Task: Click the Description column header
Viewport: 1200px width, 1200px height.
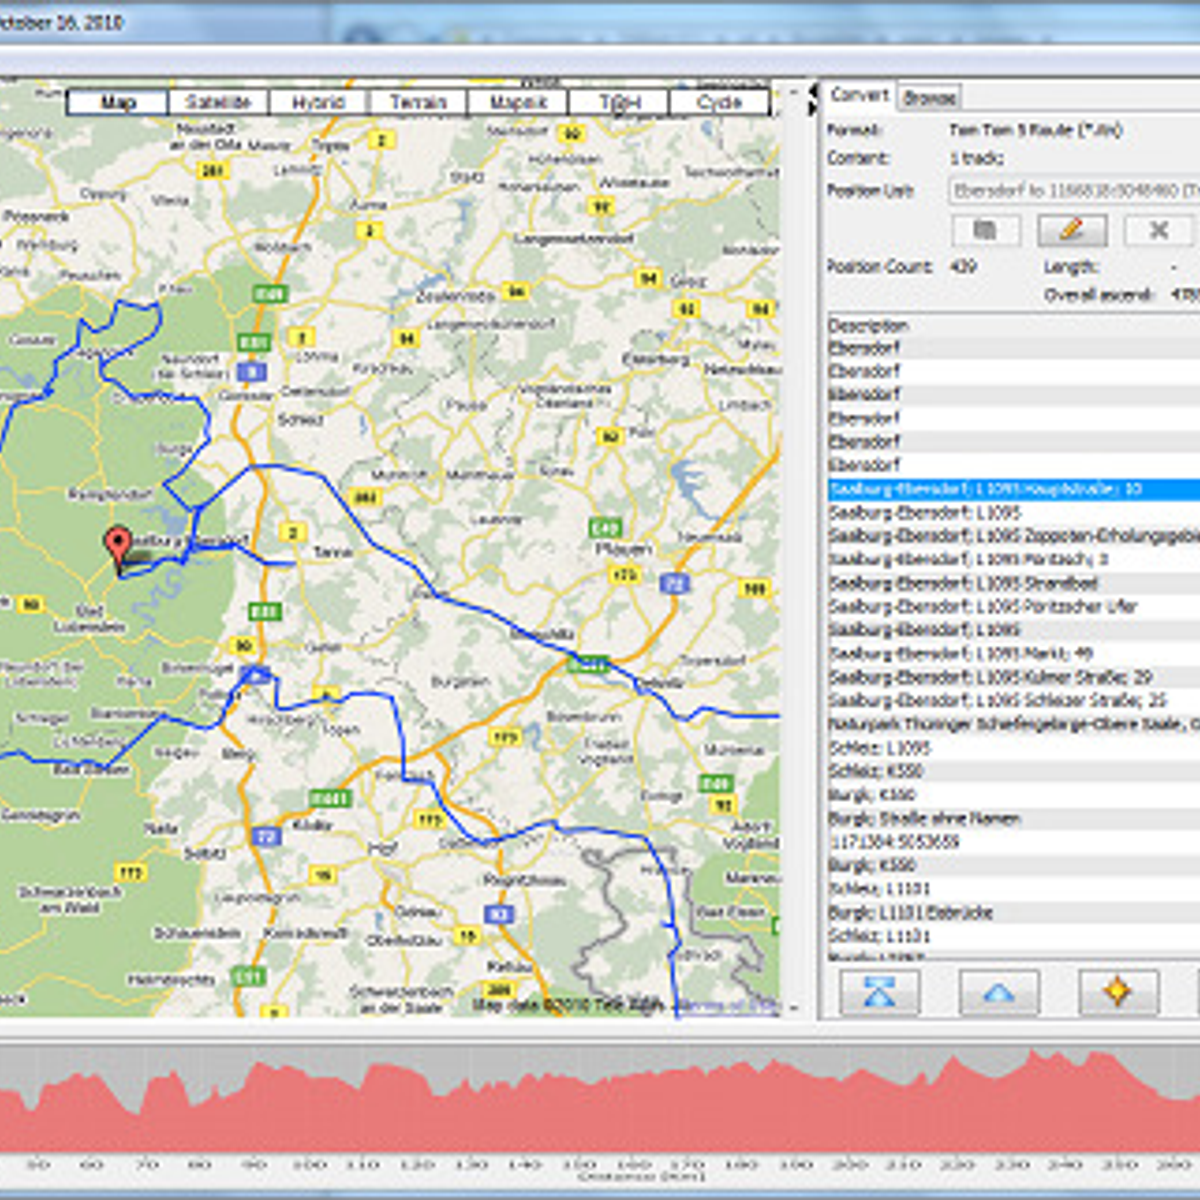Action: point(868,325)
